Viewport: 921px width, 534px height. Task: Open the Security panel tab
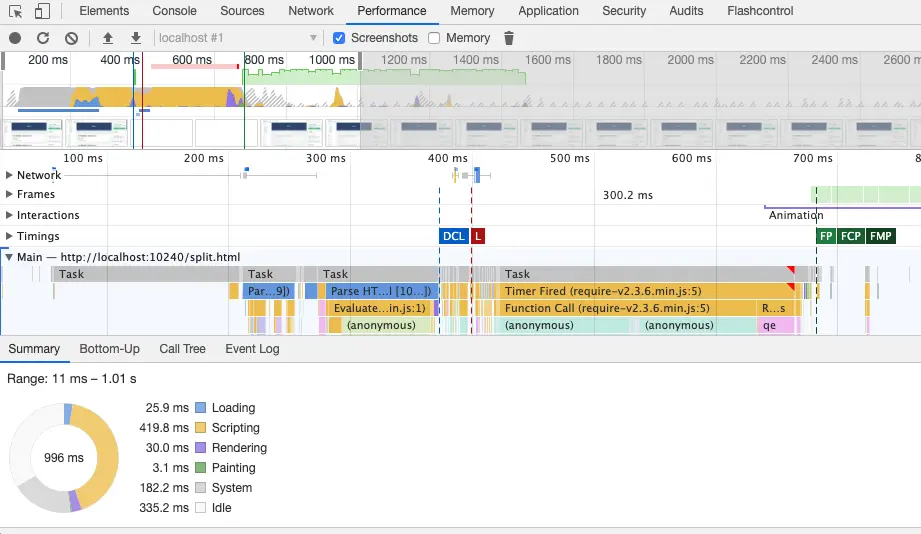(x=624, y=11)
